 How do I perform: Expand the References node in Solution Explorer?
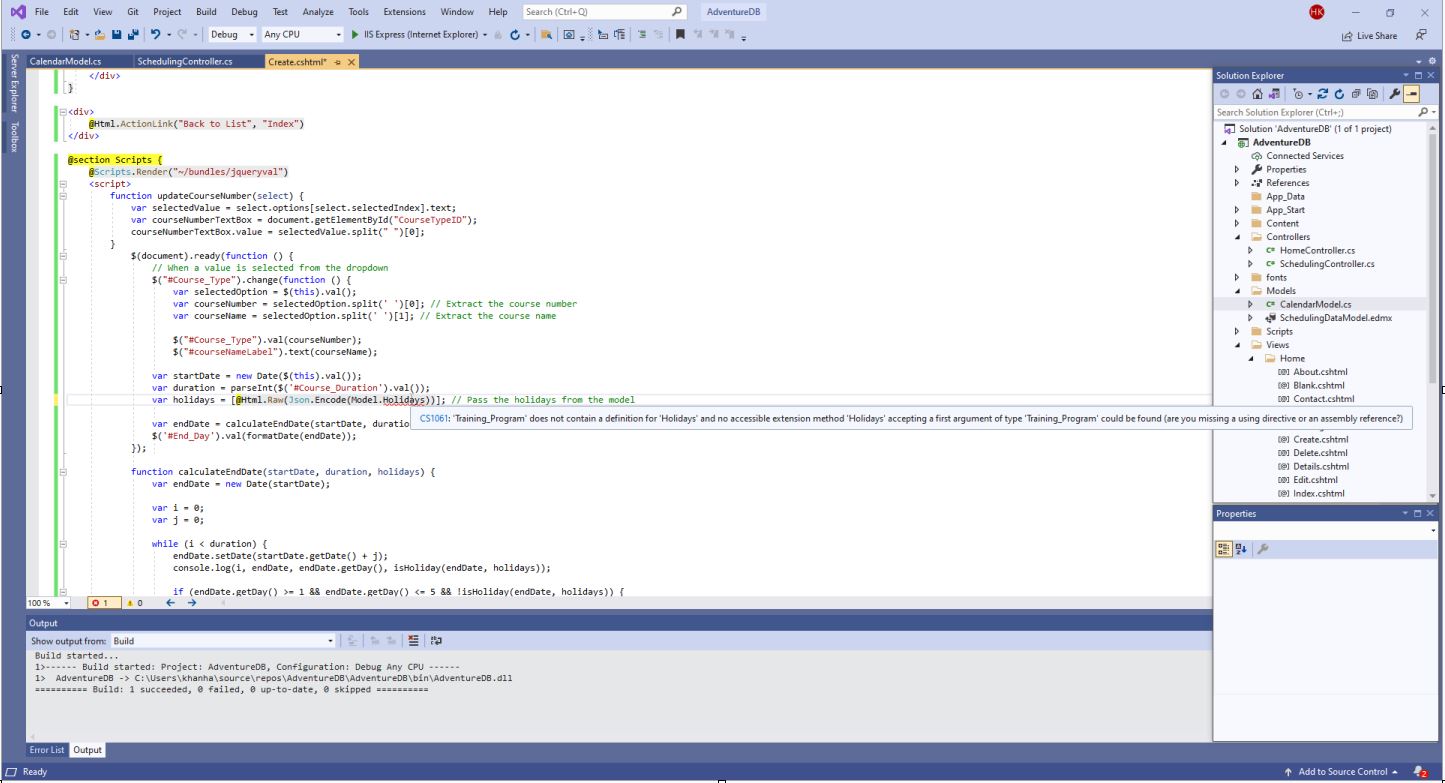pyautogui.click(x=1237, y=183)
